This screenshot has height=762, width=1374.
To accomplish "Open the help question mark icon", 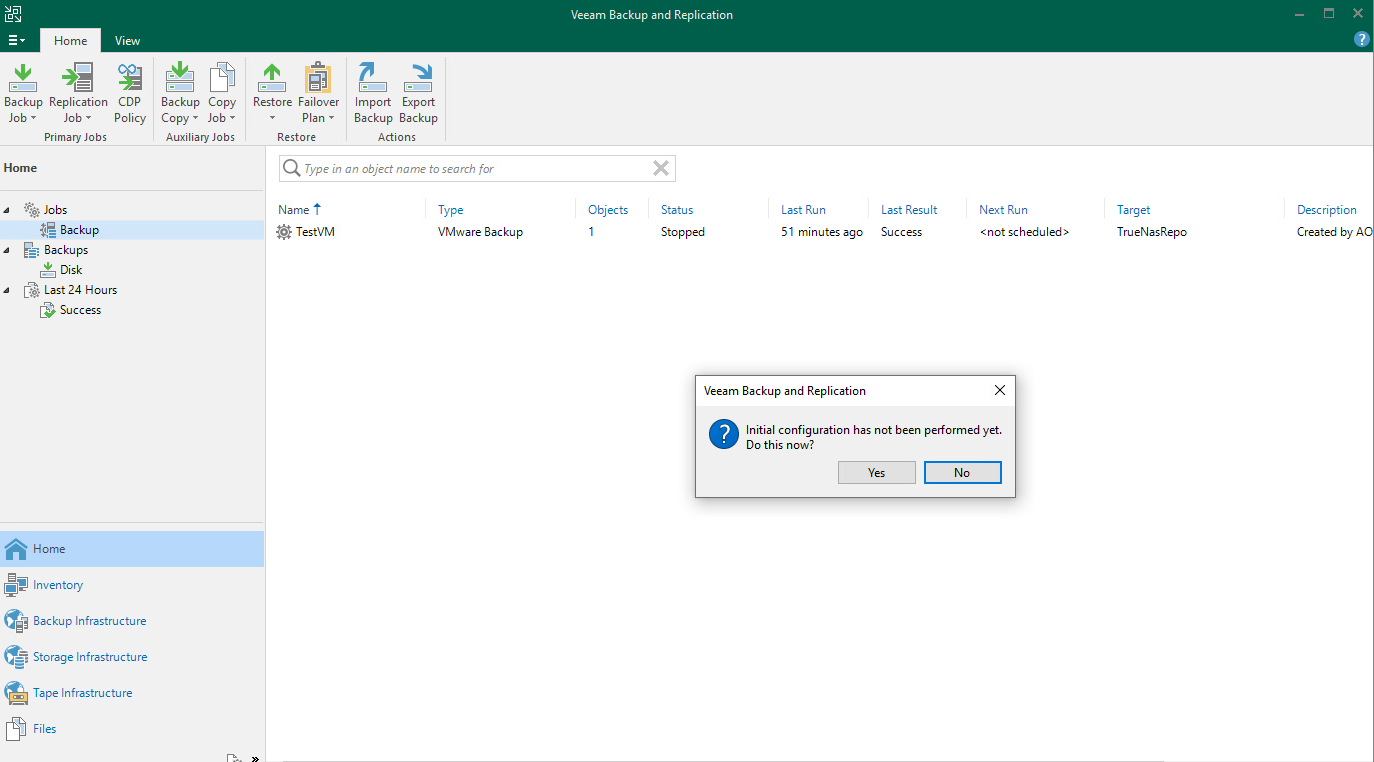I will click(x=1361, y=40).
